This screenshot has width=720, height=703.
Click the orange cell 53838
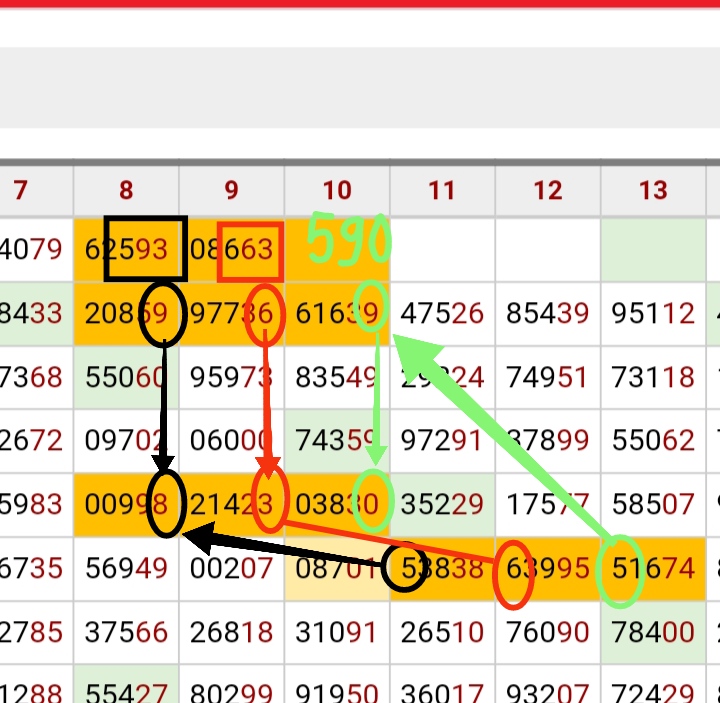click(442, 568)
